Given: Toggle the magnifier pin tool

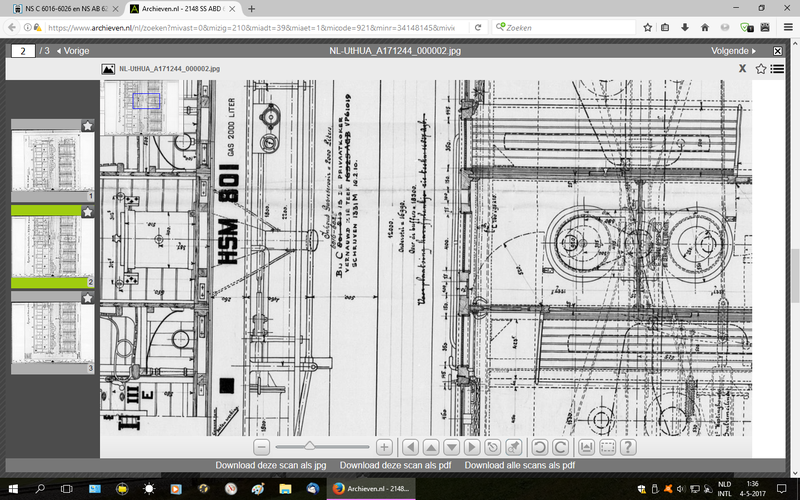Looking at the screenshot, I should (x=513, y=447).
